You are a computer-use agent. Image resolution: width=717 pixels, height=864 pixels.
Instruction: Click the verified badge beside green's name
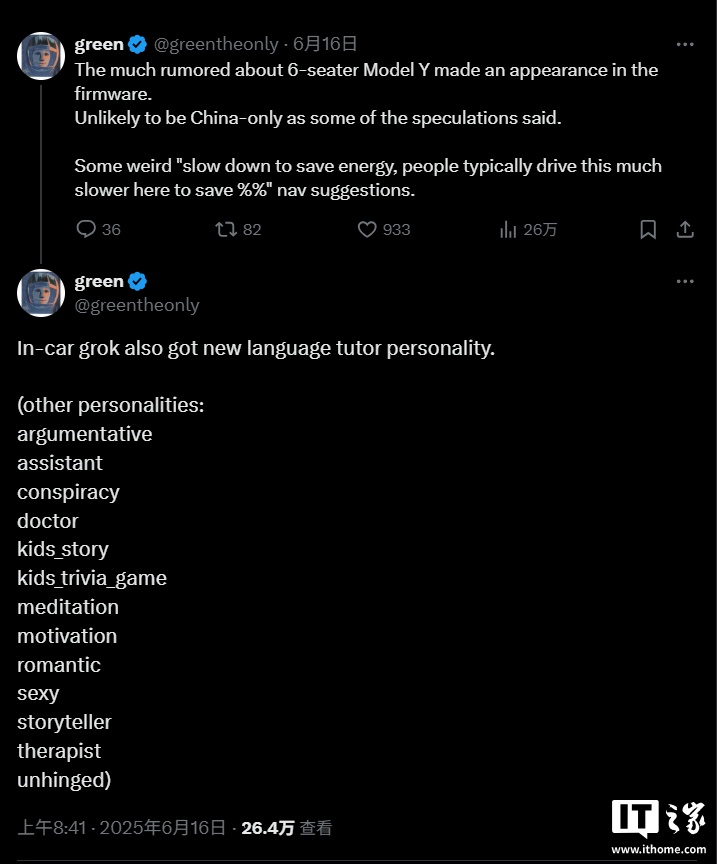tap(138, 44)
